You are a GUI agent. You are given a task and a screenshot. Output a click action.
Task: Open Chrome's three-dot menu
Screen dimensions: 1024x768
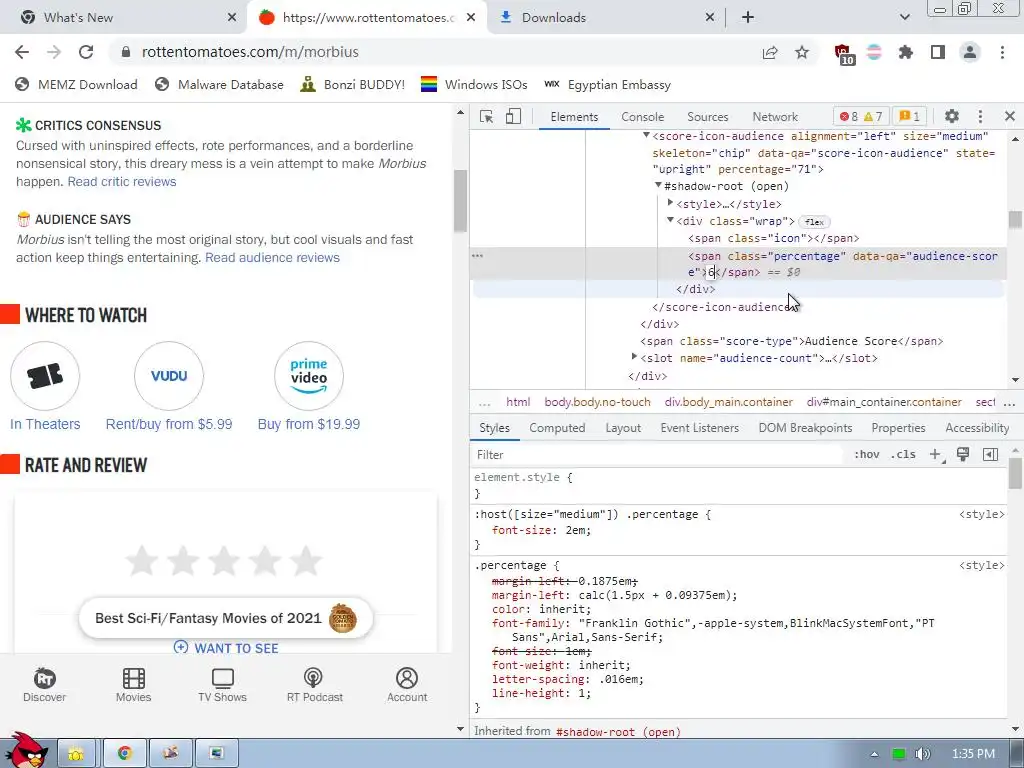pyautogui.click(x=1002, y=52)
